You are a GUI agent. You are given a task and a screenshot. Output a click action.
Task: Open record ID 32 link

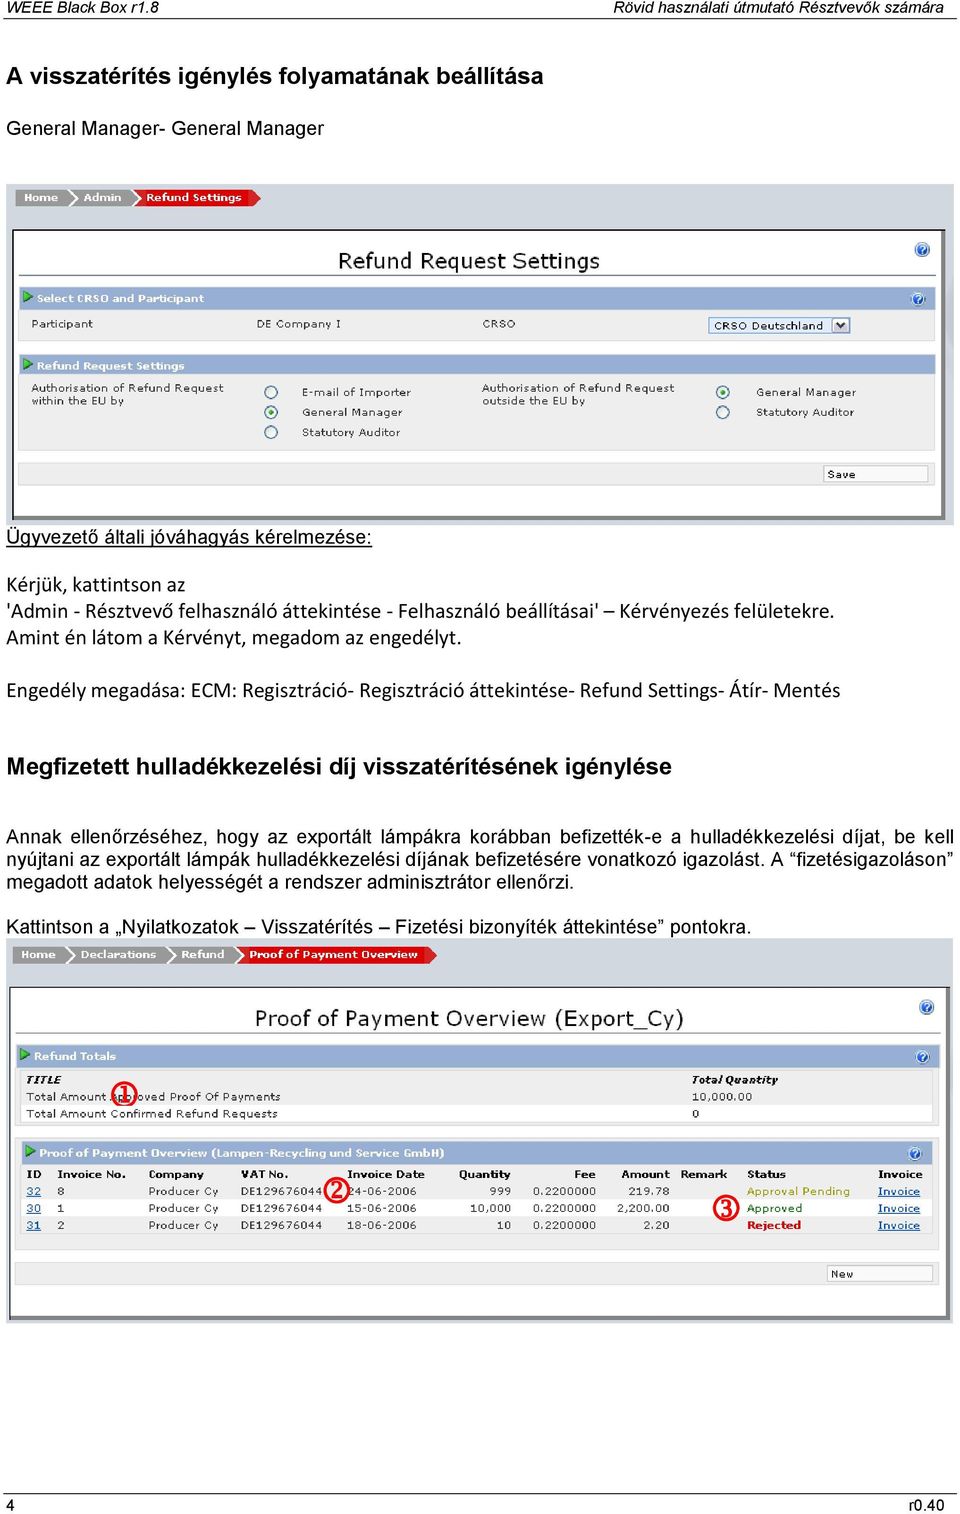[x=34, y=1192]
